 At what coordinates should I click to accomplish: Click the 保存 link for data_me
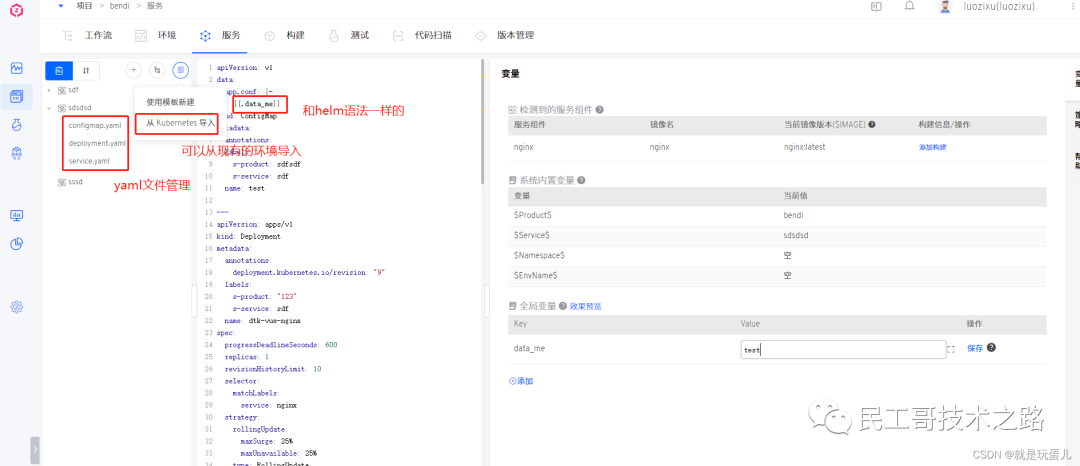974,348
